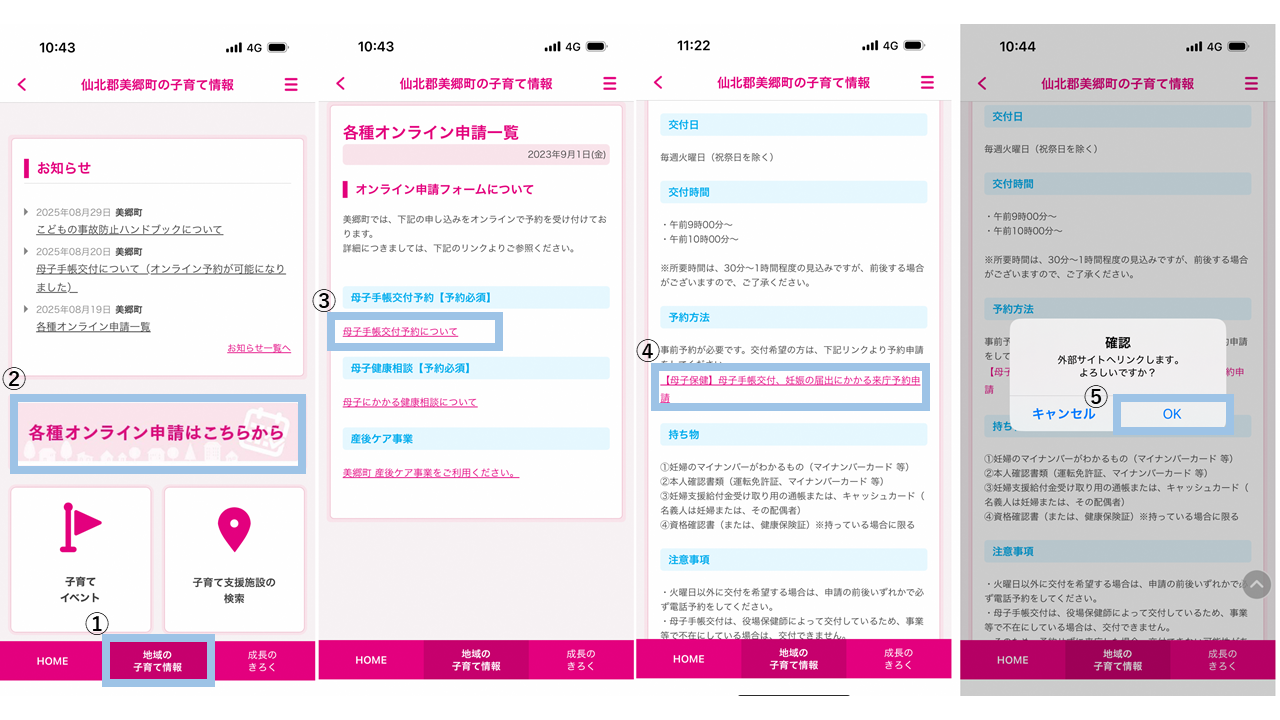This screenshot has width=1280, height=720.
Task: Open the hamburger menu on the third screen
Action: (927, 84)
